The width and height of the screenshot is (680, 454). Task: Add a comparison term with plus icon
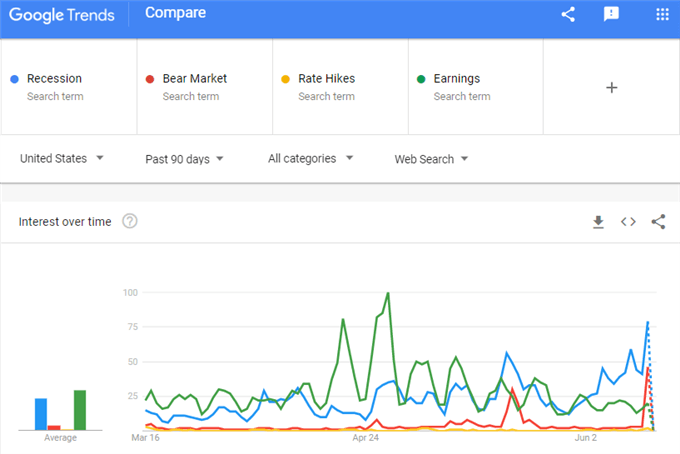611,88
